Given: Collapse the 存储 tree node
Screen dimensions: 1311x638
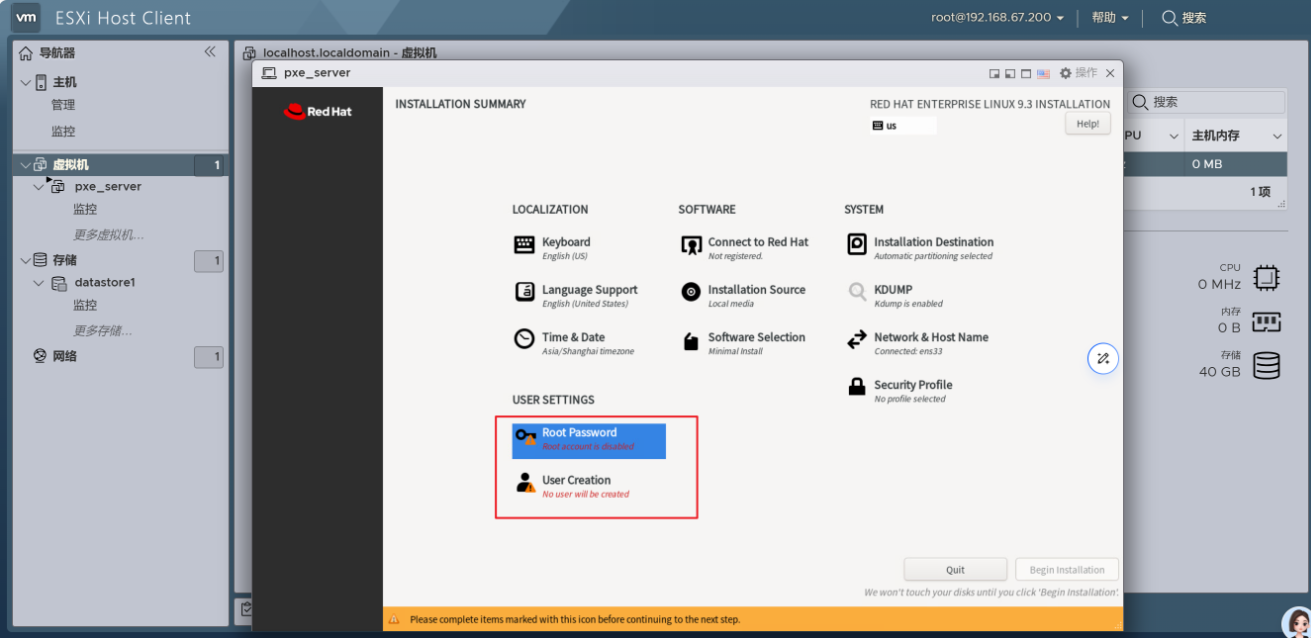Looking at the screenshot, I should [x=25, y=260].
